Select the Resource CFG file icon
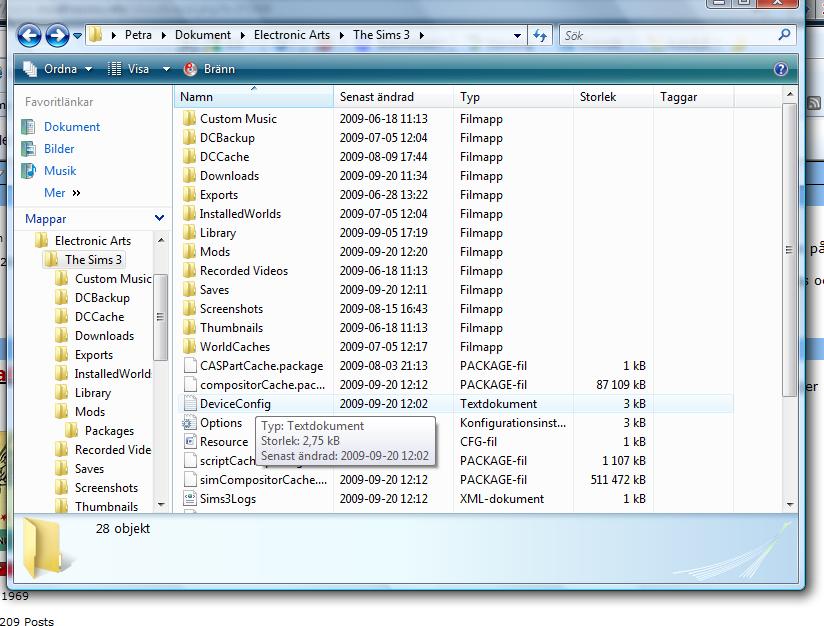Viewport: 824px width, 626px height. (190, 441)
